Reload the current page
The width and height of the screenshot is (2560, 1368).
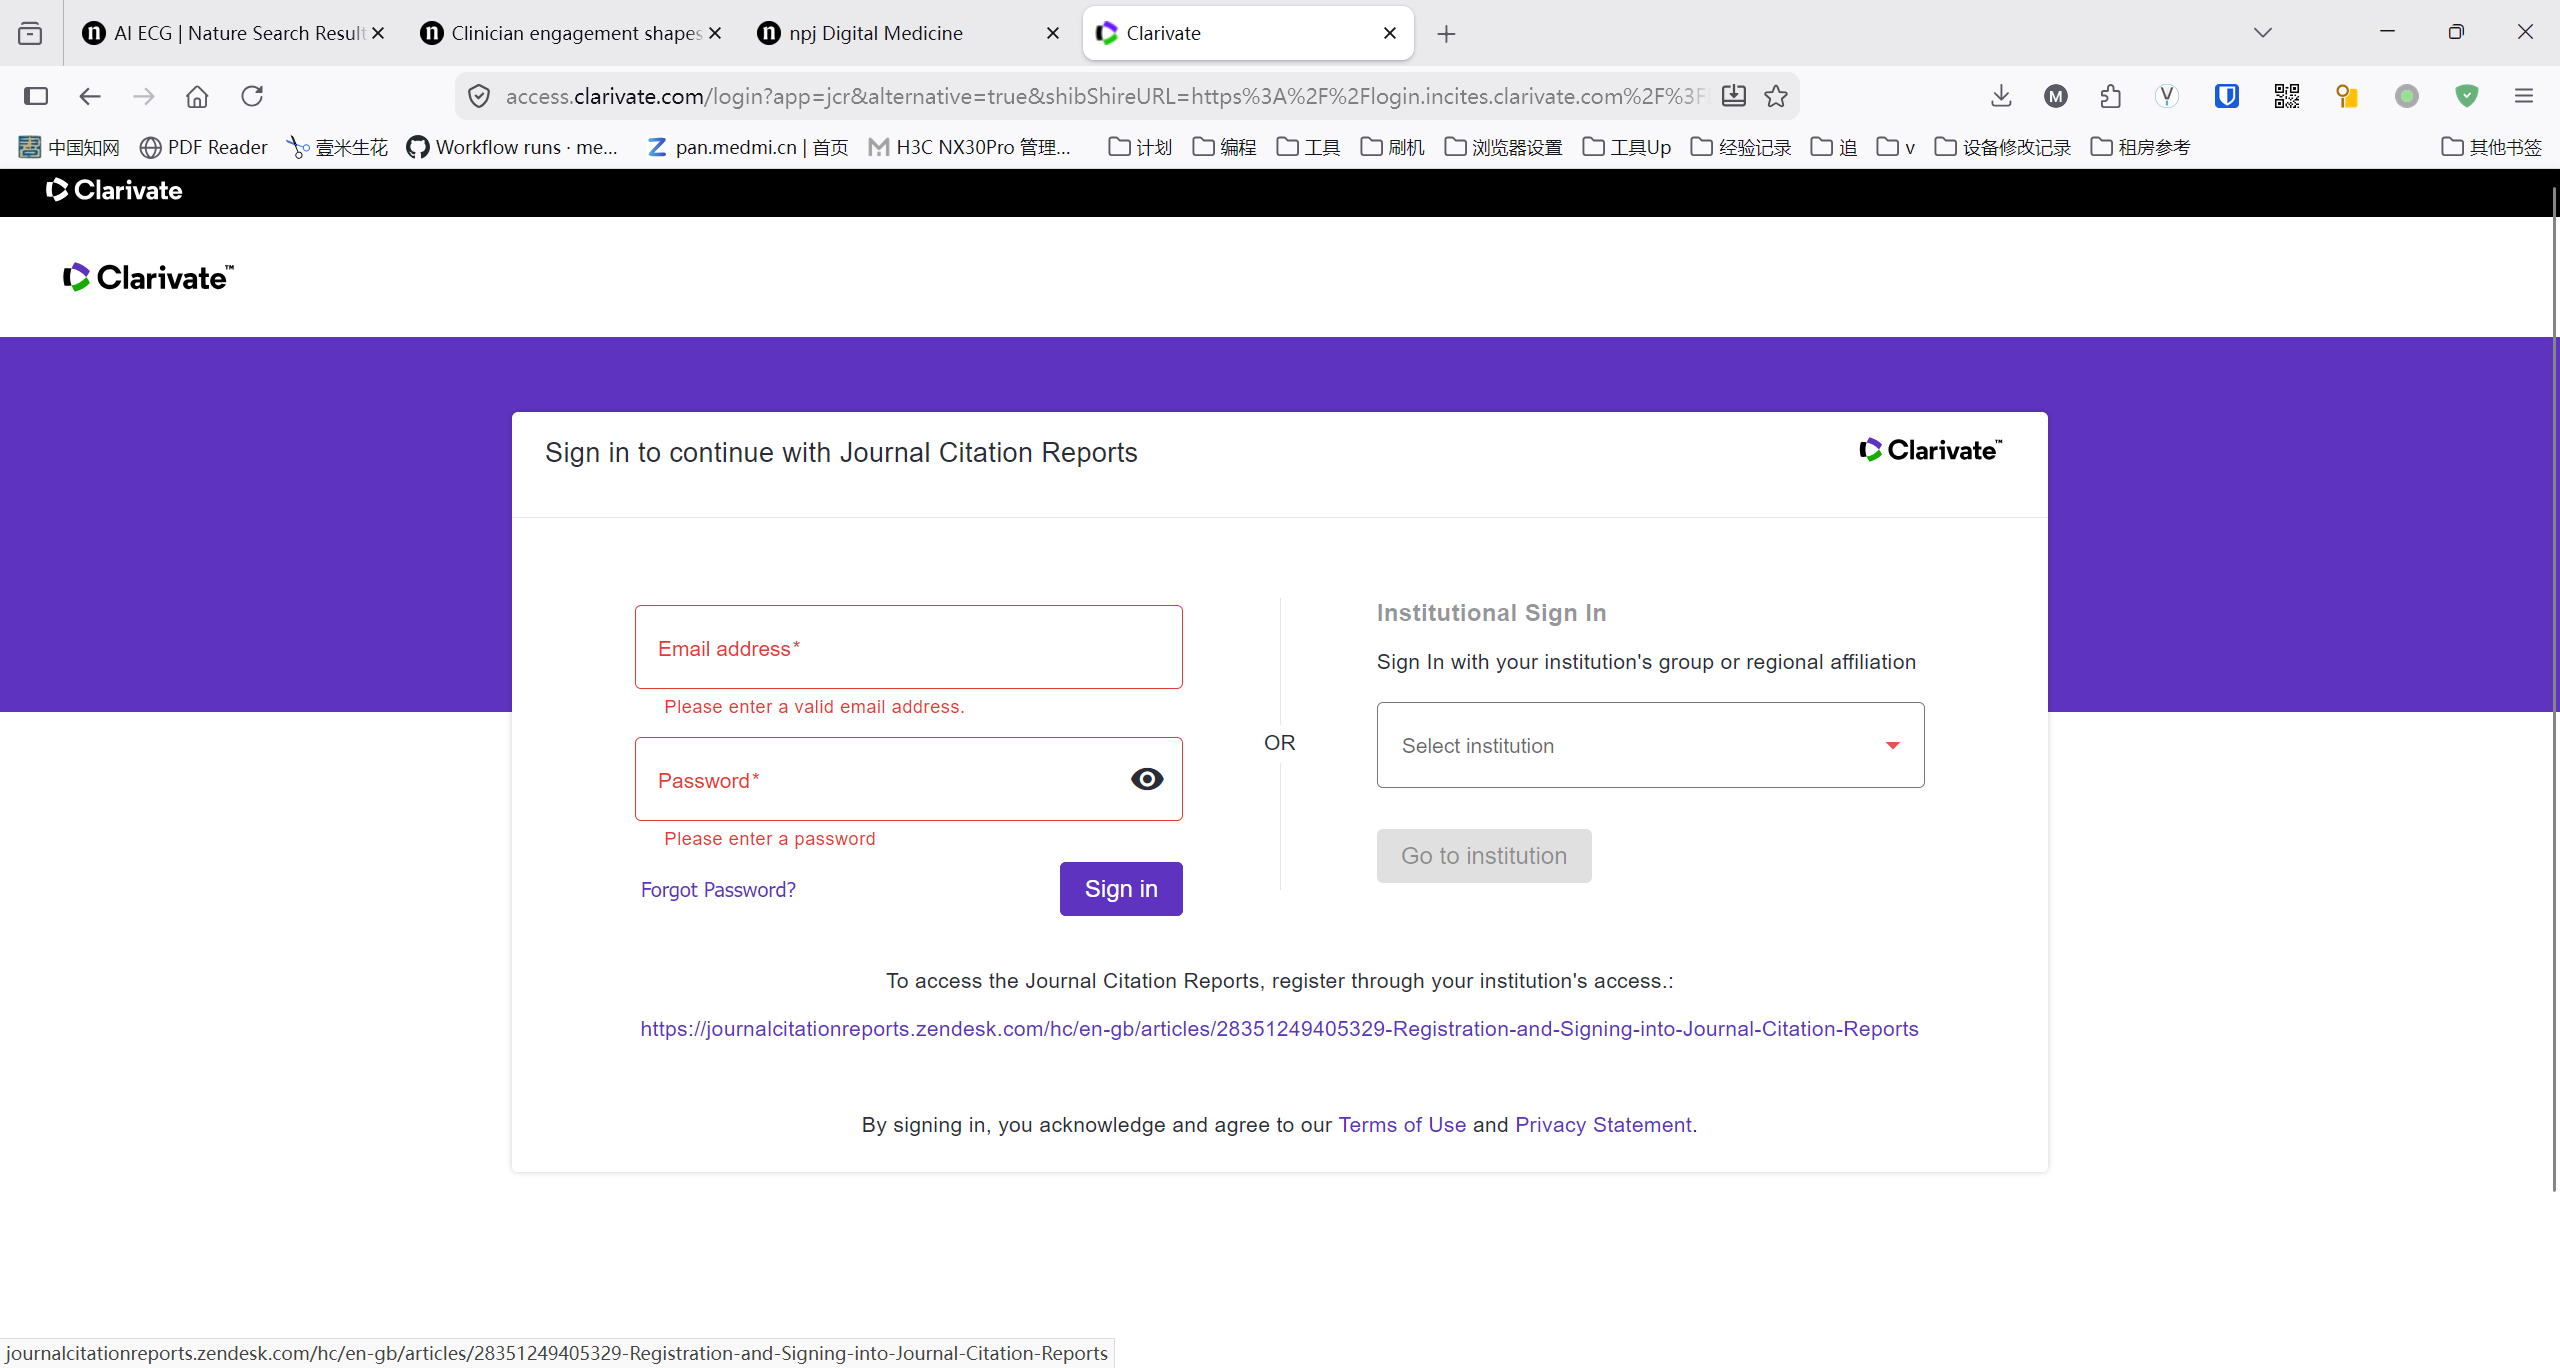point(252,96)
